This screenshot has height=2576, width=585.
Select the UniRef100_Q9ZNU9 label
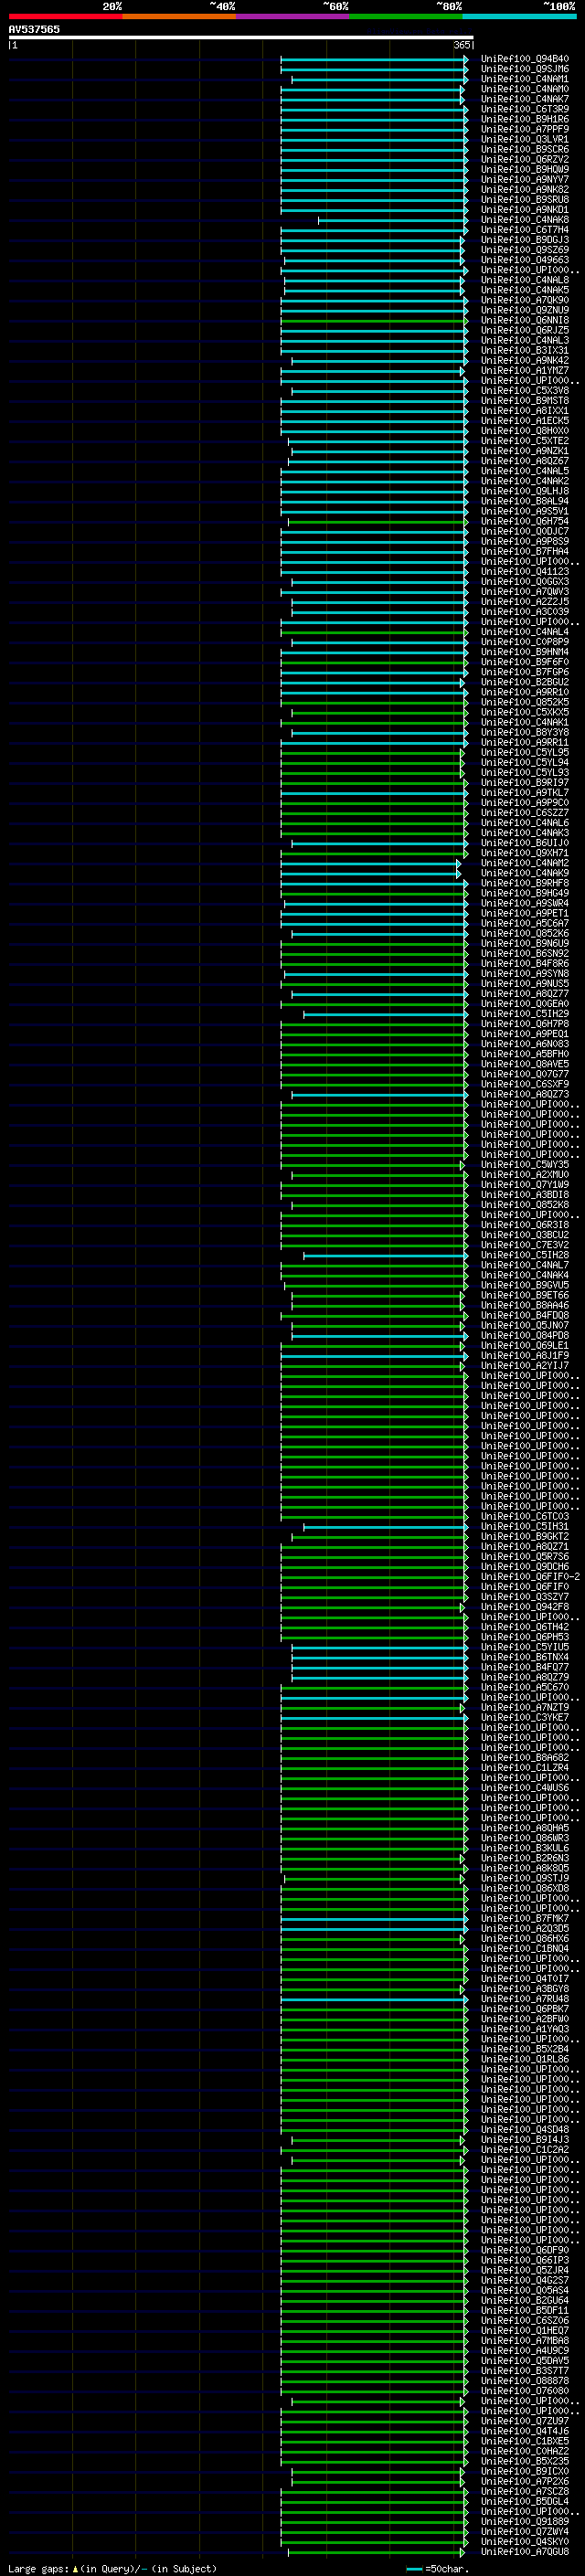524,310
